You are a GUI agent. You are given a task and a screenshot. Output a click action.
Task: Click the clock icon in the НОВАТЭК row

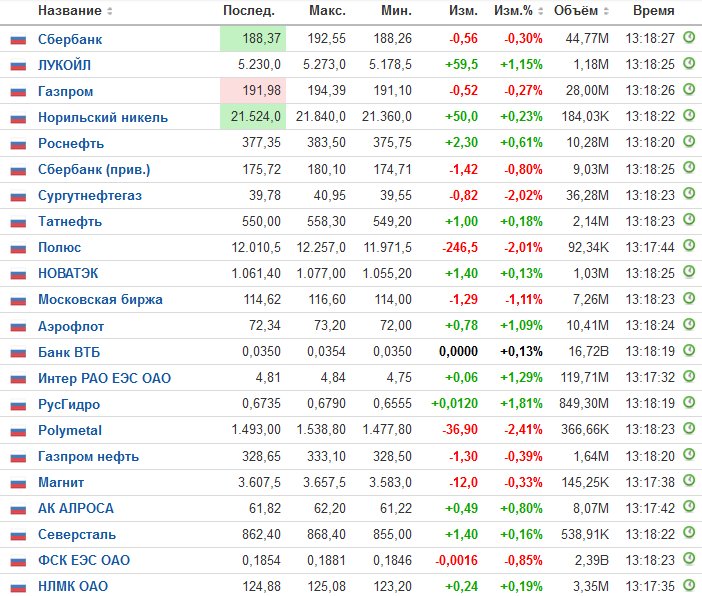[689, 271]
